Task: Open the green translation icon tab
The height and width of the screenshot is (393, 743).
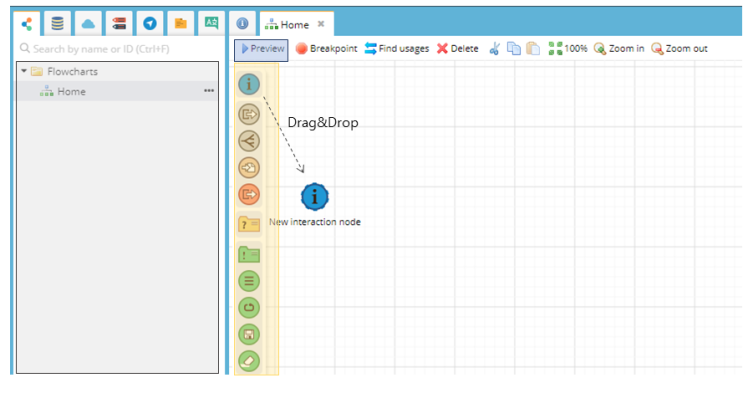Action: click(211, 24)
